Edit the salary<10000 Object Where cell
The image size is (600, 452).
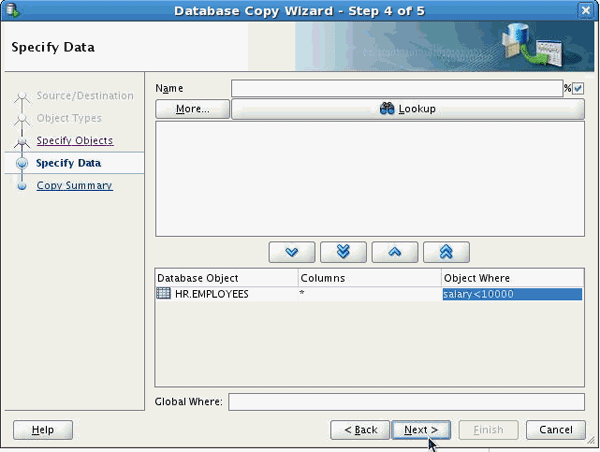click(x=512, y=294)
